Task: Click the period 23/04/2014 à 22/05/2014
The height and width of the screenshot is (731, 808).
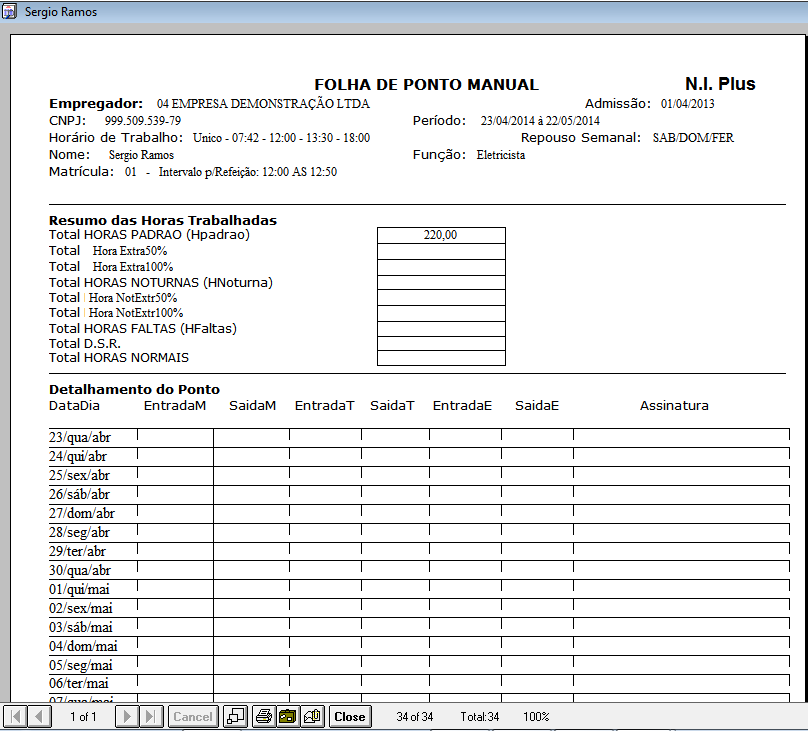Action: (540, 121)
